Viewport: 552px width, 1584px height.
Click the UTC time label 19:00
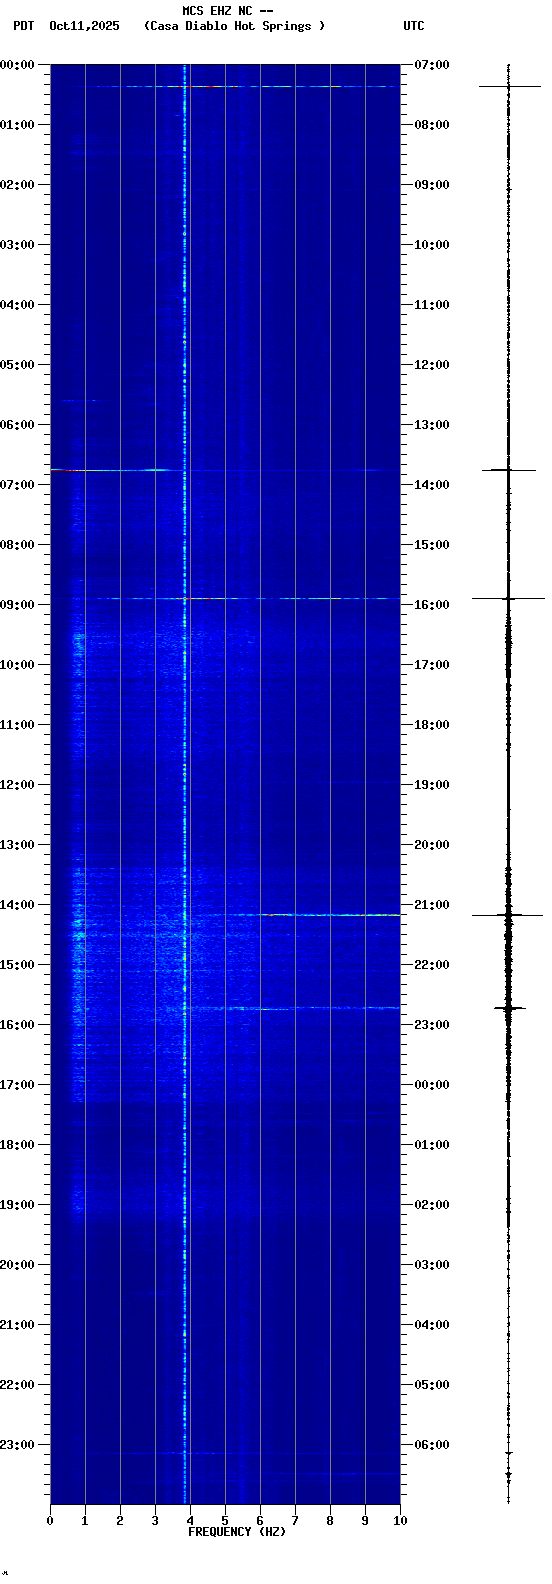tap(432, 785)
